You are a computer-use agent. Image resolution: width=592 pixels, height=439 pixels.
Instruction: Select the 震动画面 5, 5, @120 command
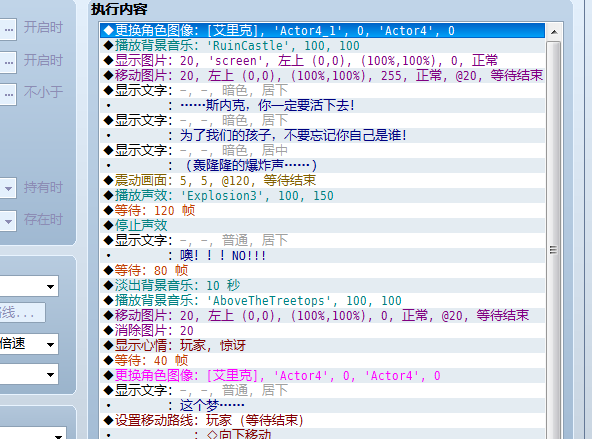coord(322,180)
